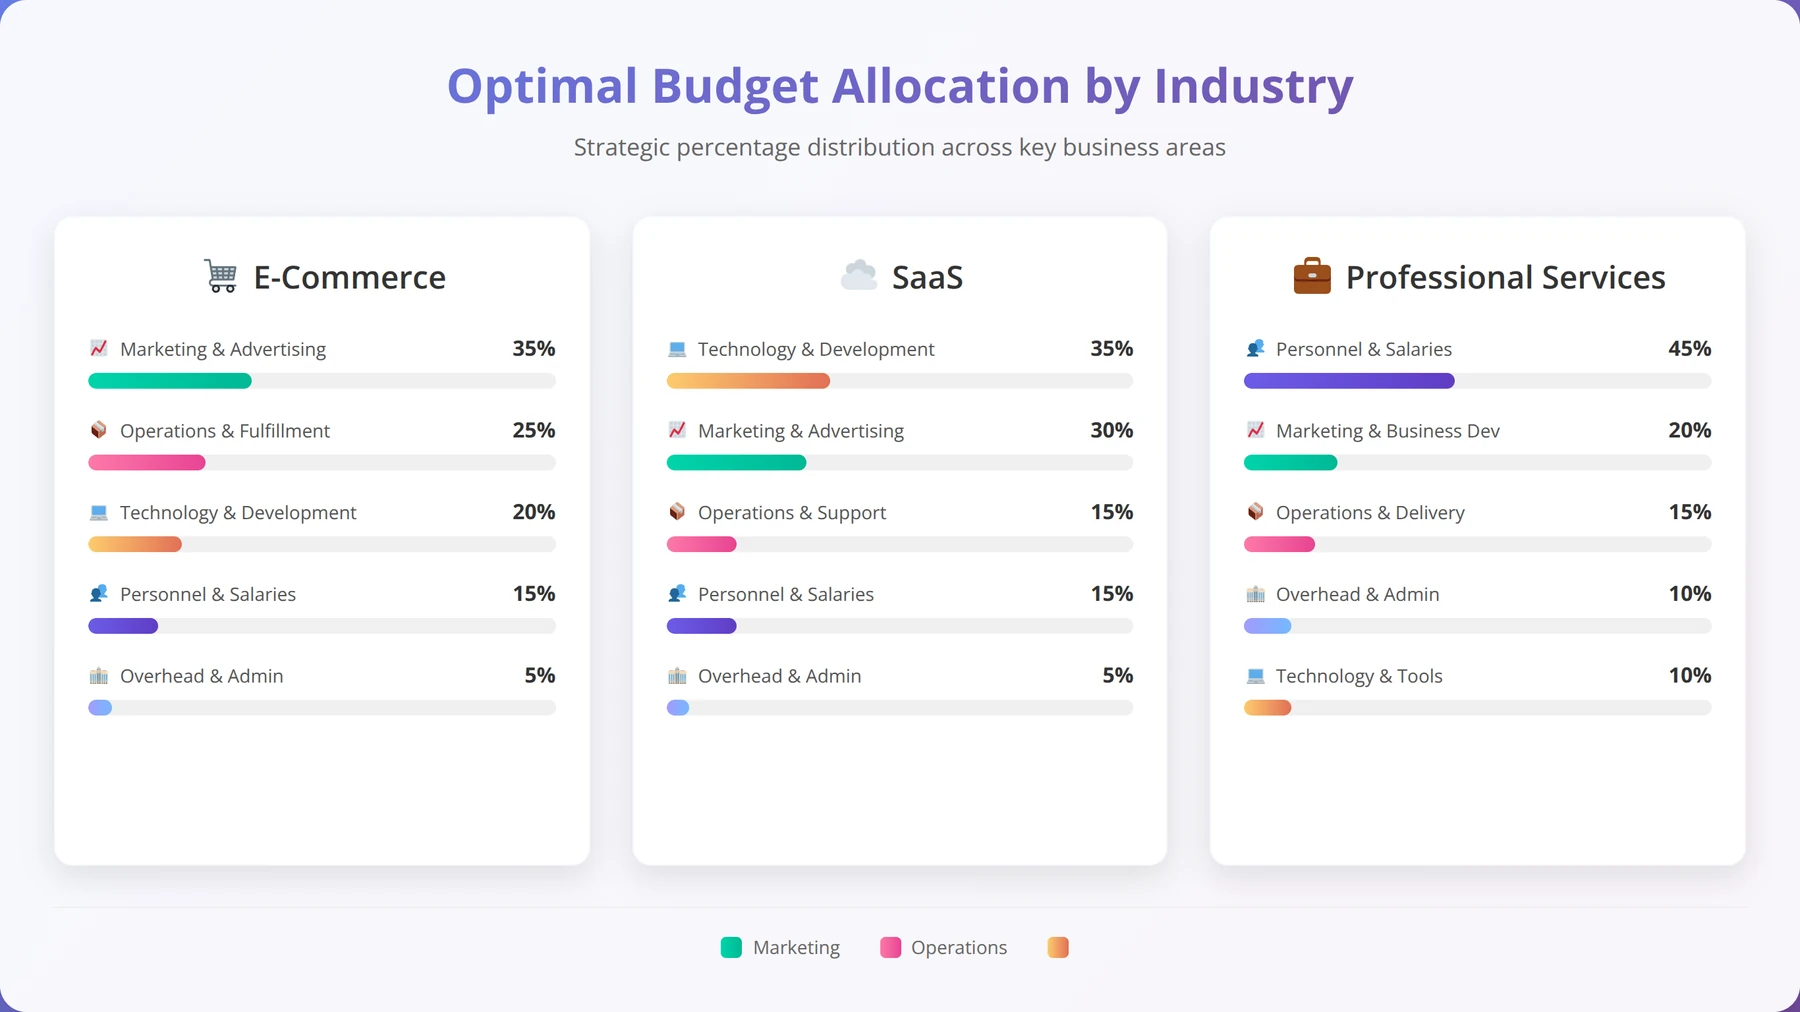Select the Marketing & Business Dev label
The image size is (1800, 1012).
point(1387,431)
